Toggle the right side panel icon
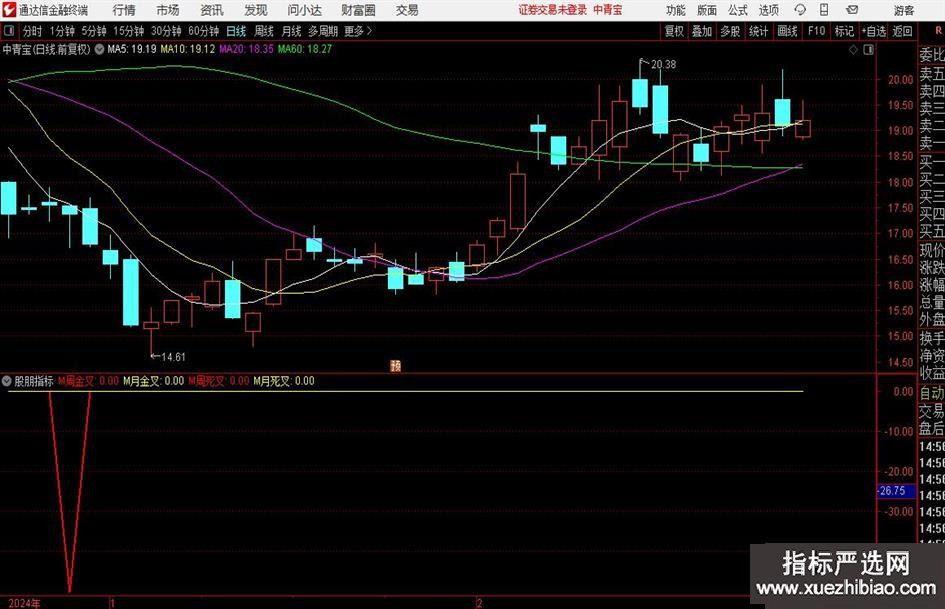Image resolution: width=945 pixels, height=609 pixels. point(868,50)
